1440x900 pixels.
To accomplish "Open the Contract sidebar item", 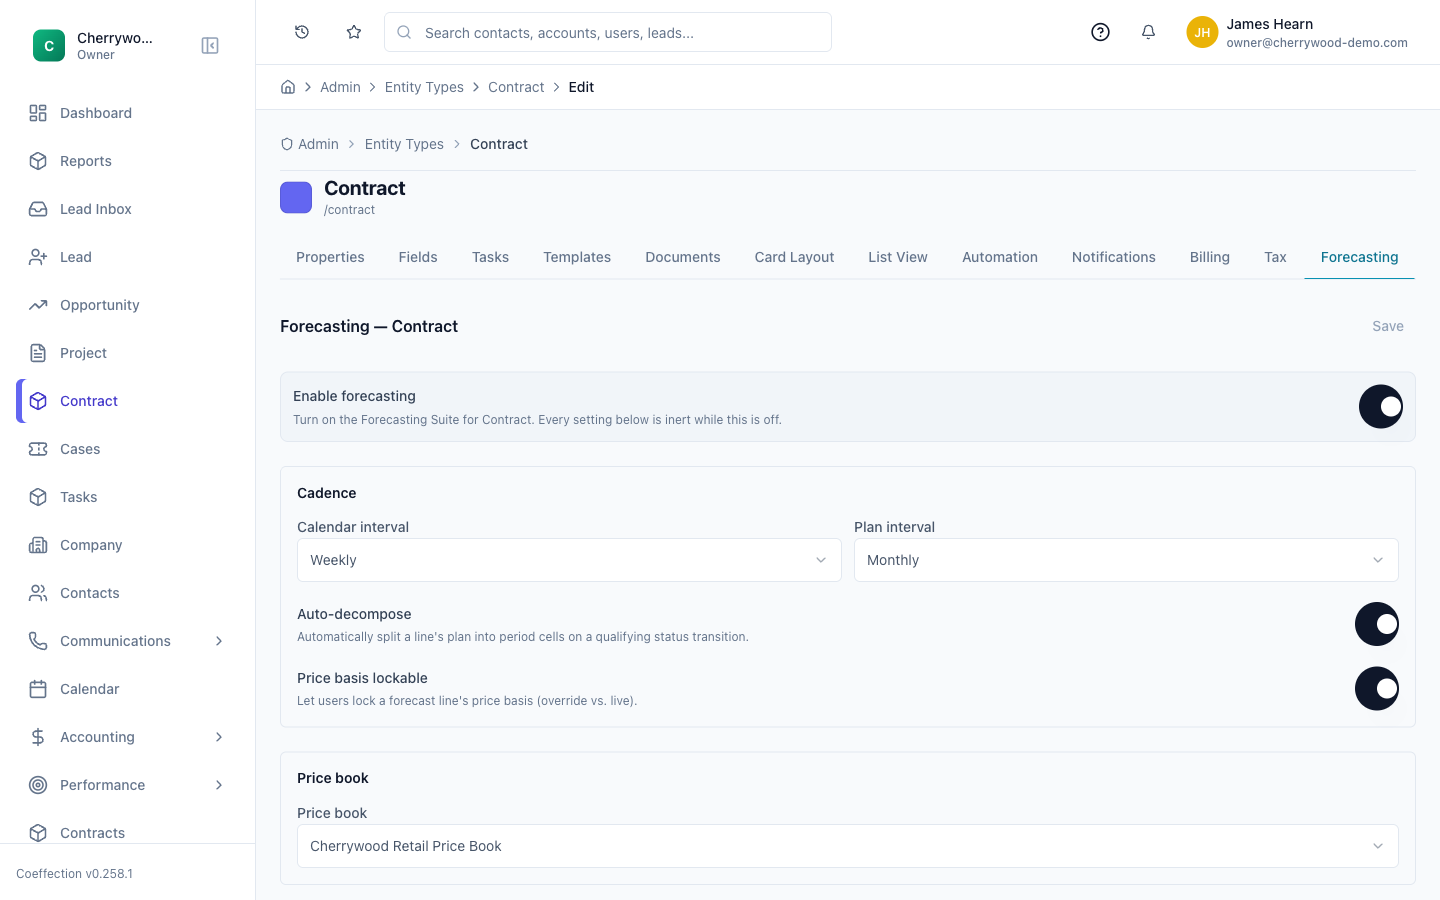I will (128, 401).
